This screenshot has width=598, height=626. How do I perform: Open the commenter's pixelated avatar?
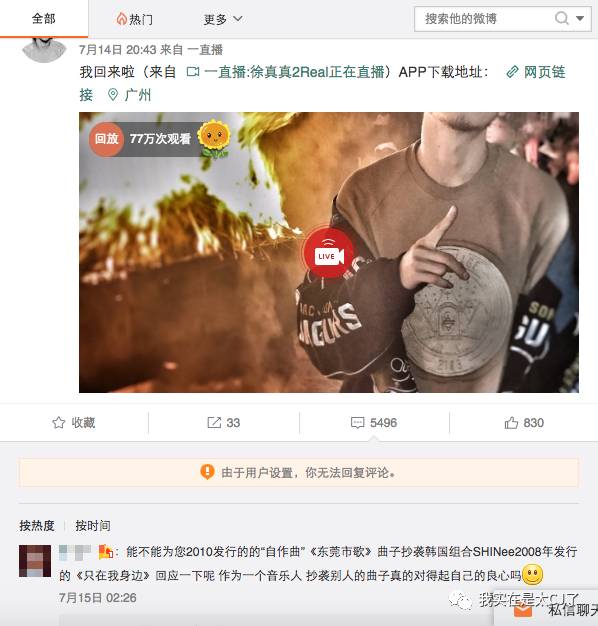click(35, 561)
